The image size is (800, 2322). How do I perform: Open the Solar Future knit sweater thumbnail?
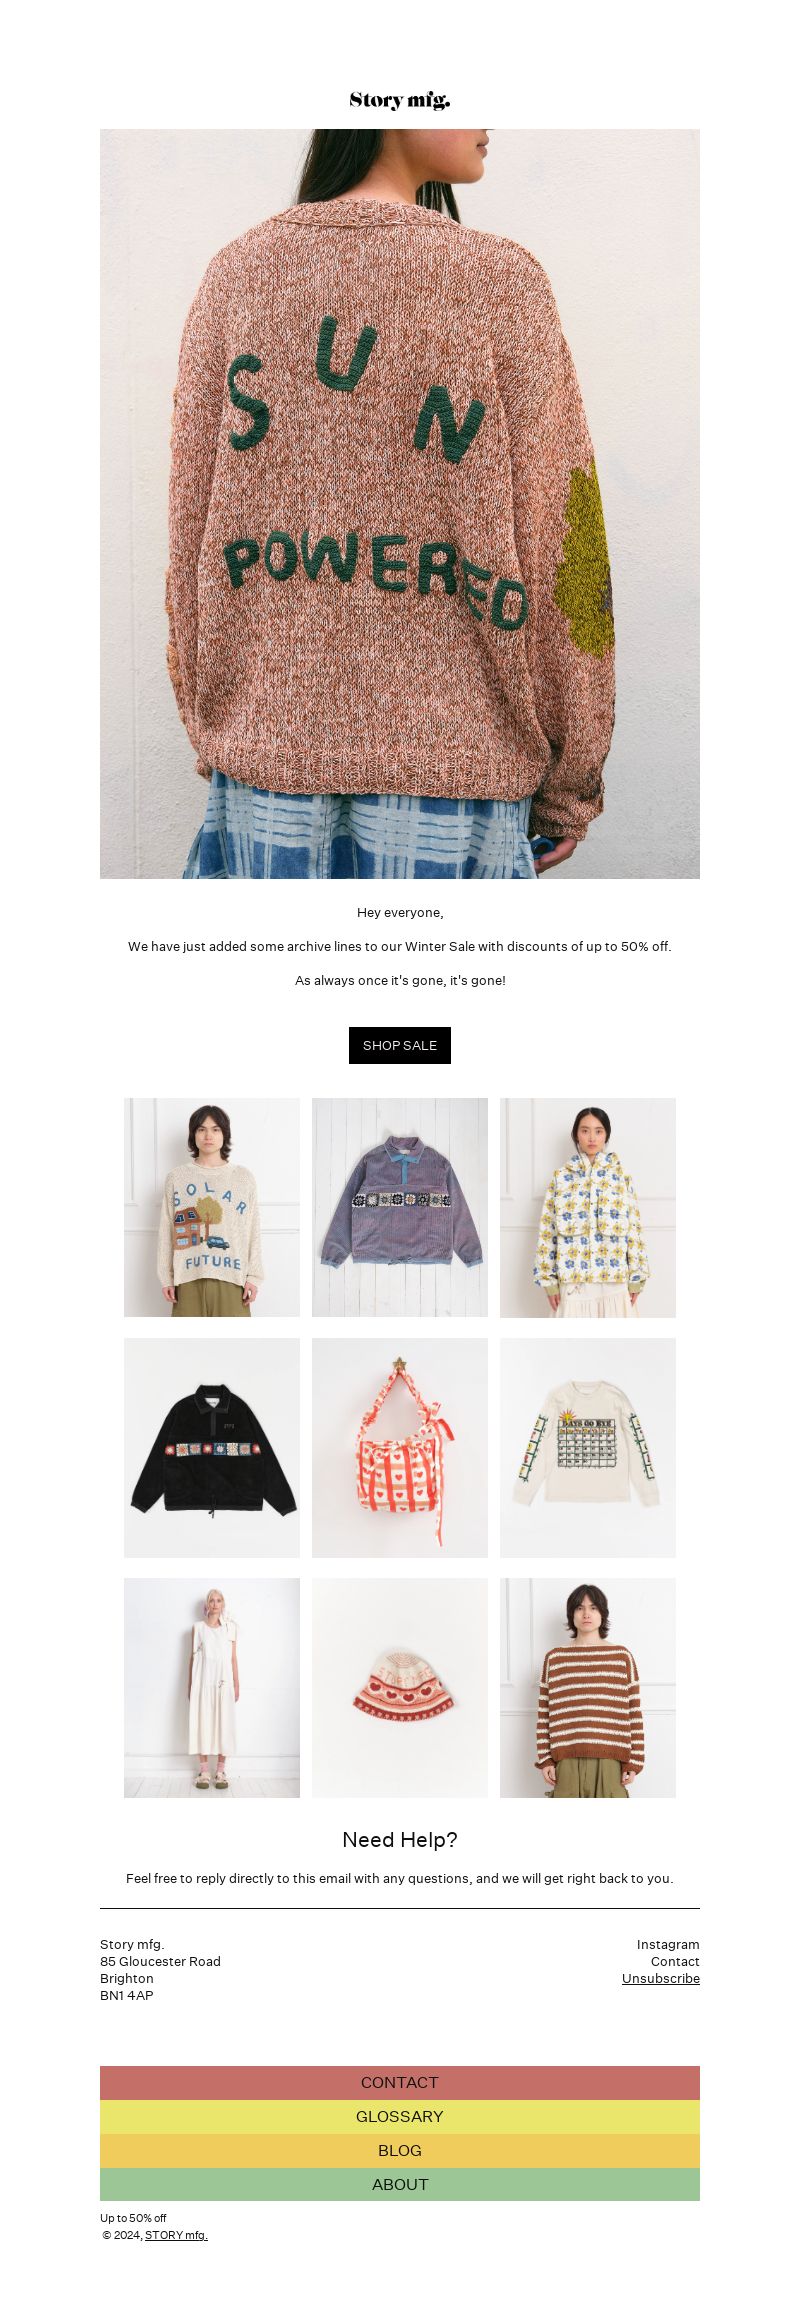tap(212, 1208)
